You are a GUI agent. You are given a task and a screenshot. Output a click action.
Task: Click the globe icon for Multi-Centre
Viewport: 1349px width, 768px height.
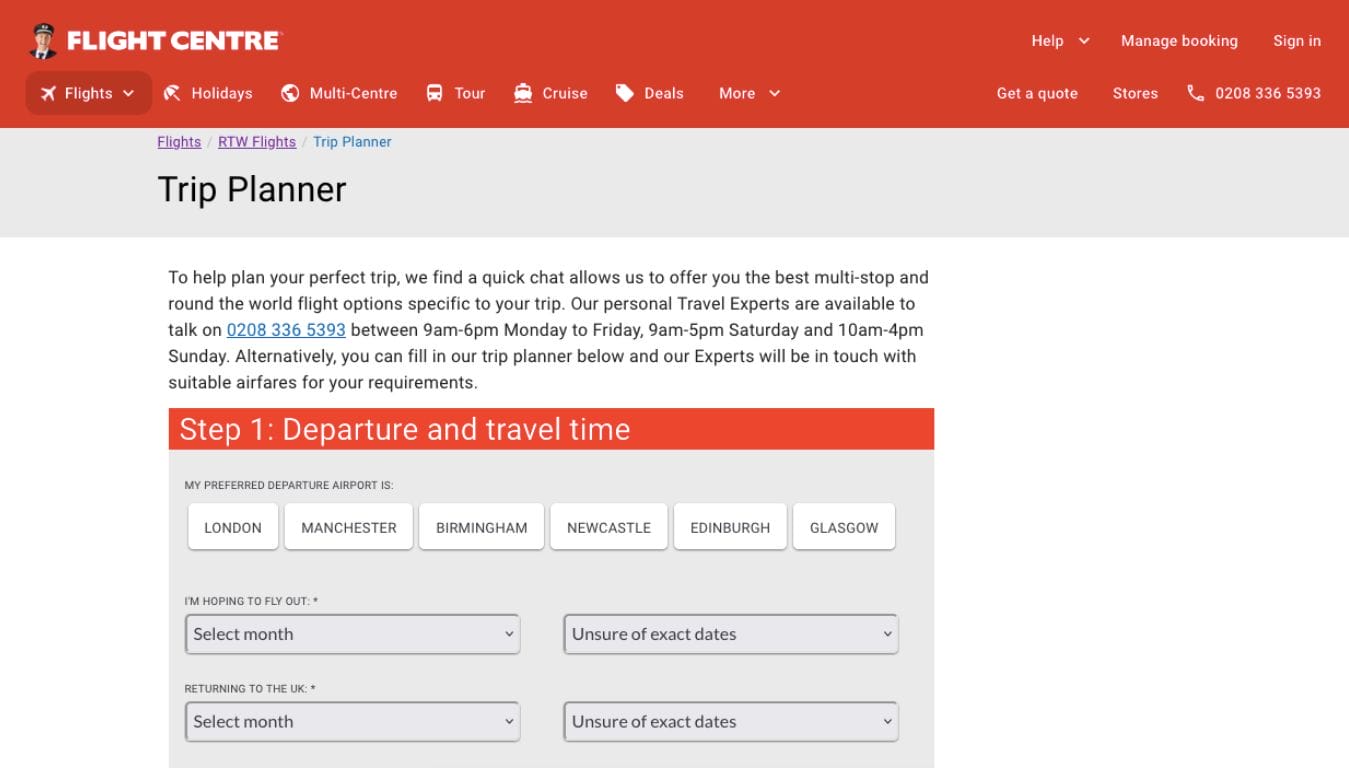[290, 93]
